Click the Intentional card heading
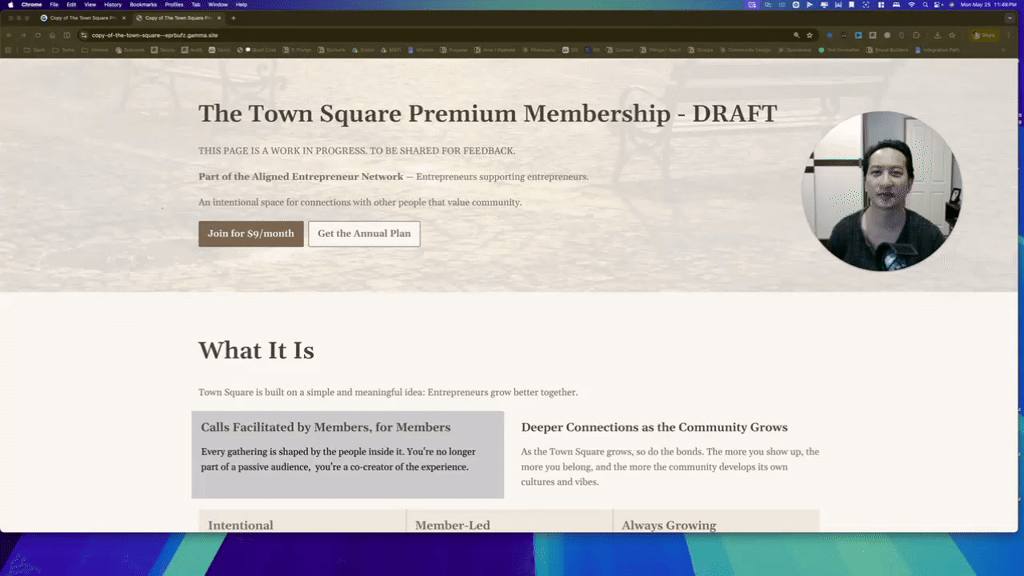Screen dimensions: 1024x576 tap(240, 525)
